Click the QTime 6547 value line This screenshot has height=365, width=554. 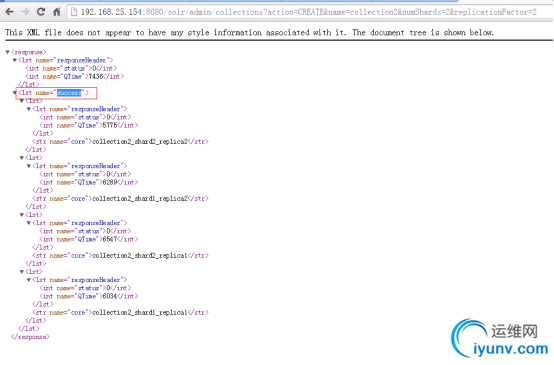(89, 239)
